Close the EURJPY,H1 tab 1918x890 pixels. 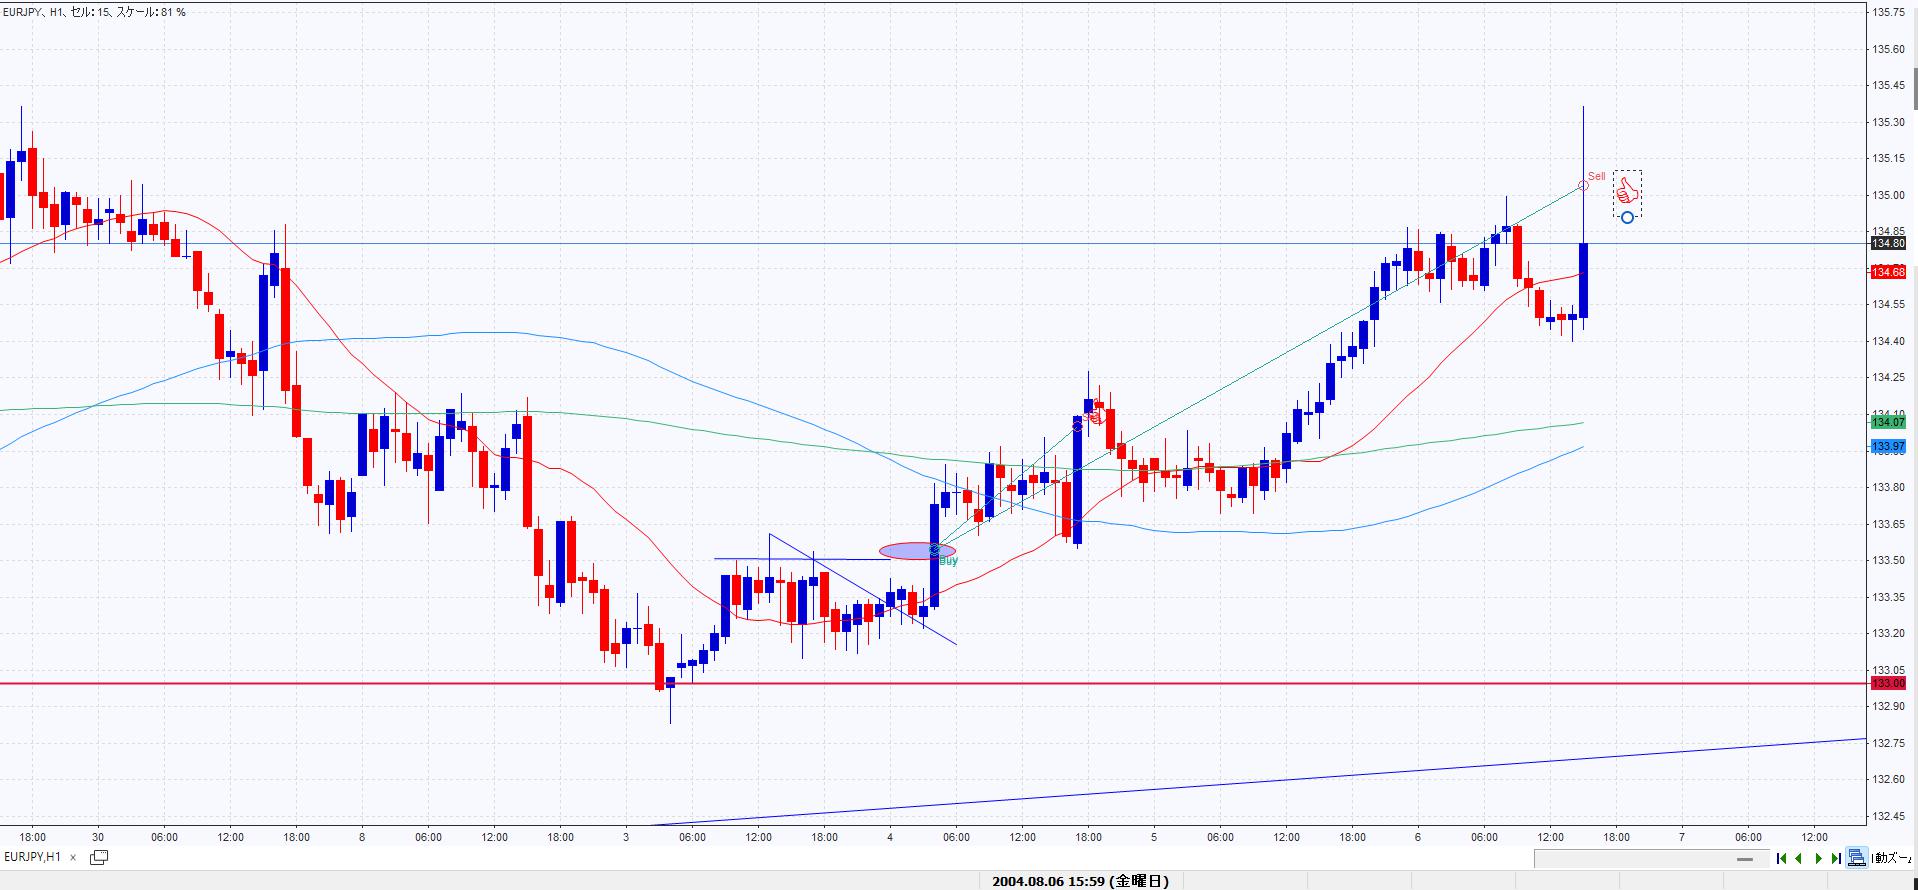click(x=72, y=857)
